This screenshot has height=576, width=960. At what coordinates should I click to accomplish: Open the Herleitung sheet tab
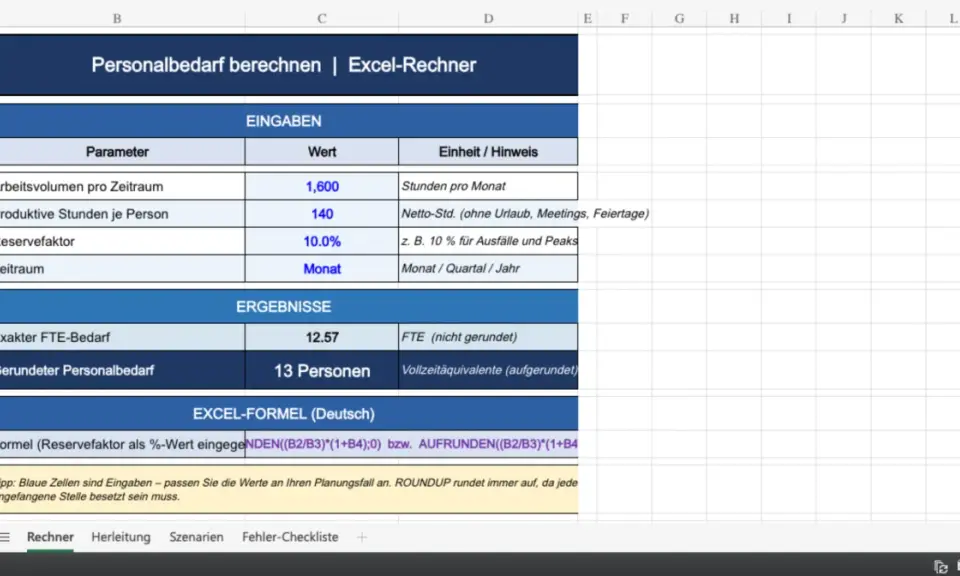(121, 537)
